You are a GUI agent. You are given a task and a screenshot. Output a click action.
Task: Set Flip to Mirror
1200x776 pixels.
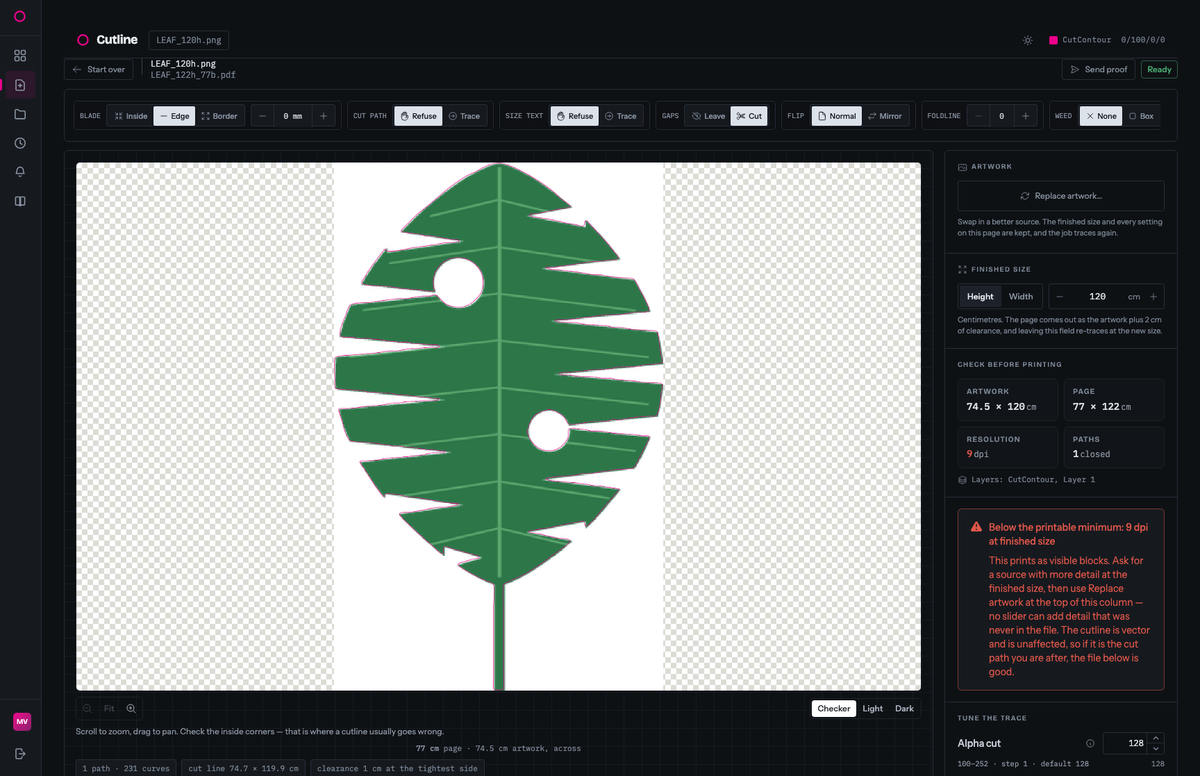tap(885, 116)
